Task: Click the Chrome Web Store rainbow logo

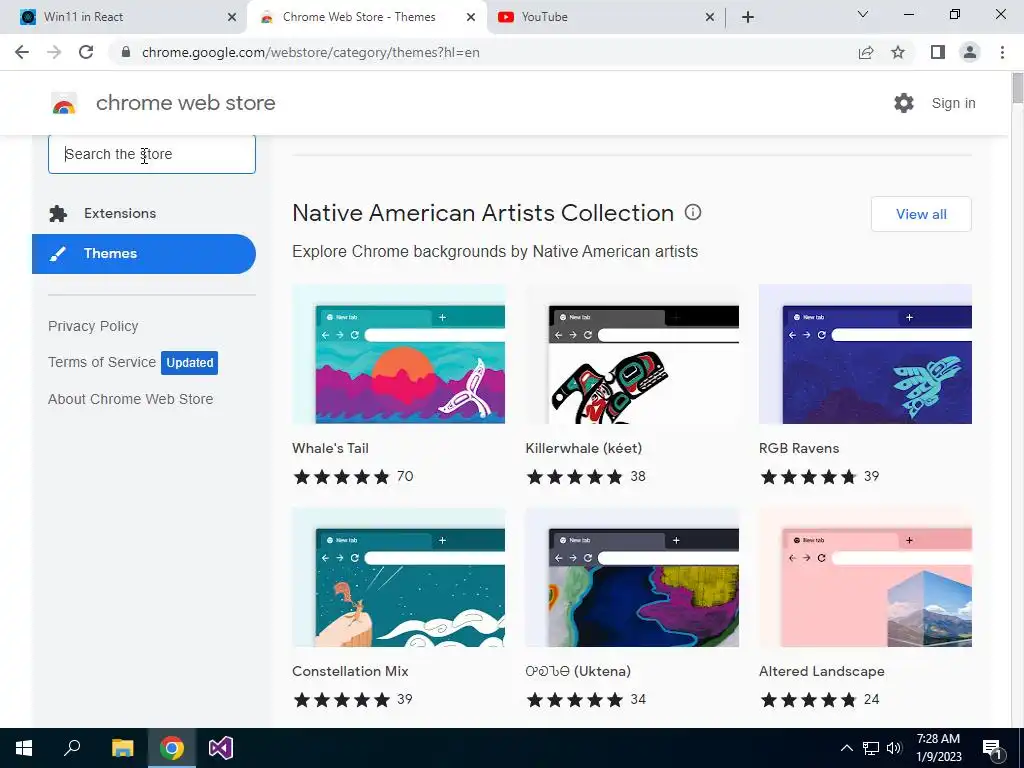Action: pyautogui.click(x=64, y=103)
